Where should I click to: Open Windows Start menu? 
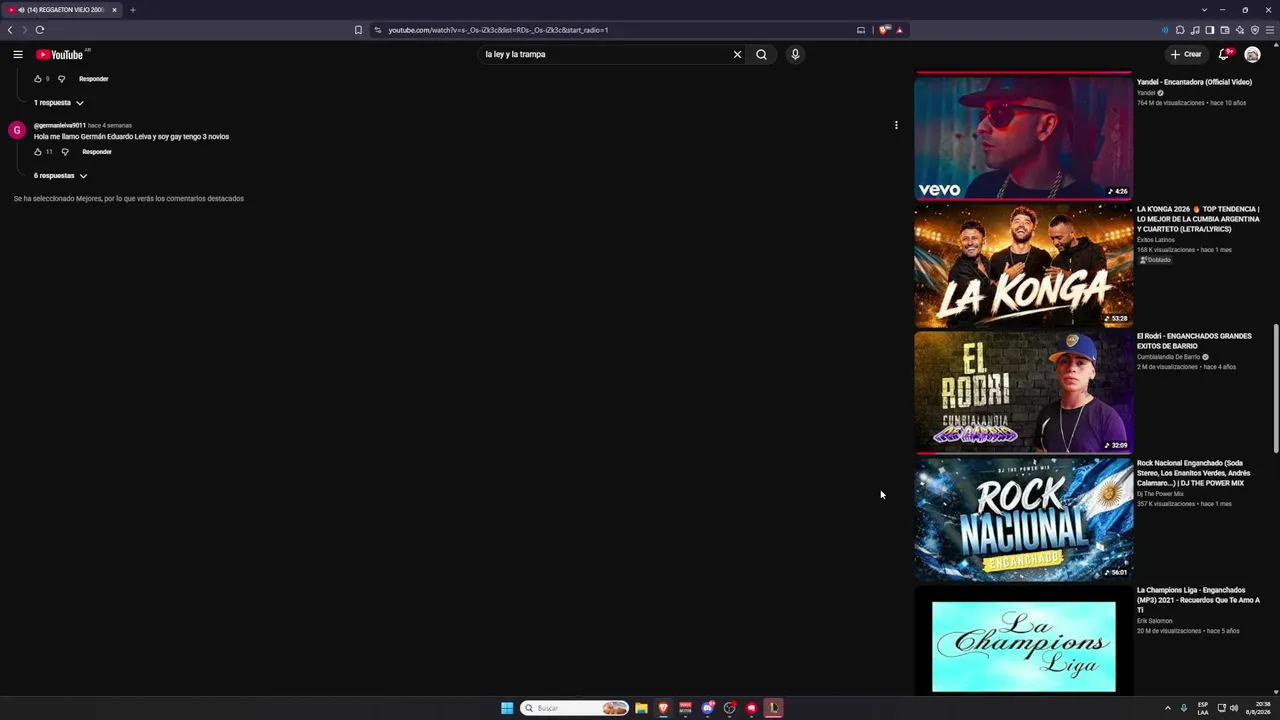(x=507, y=708)
